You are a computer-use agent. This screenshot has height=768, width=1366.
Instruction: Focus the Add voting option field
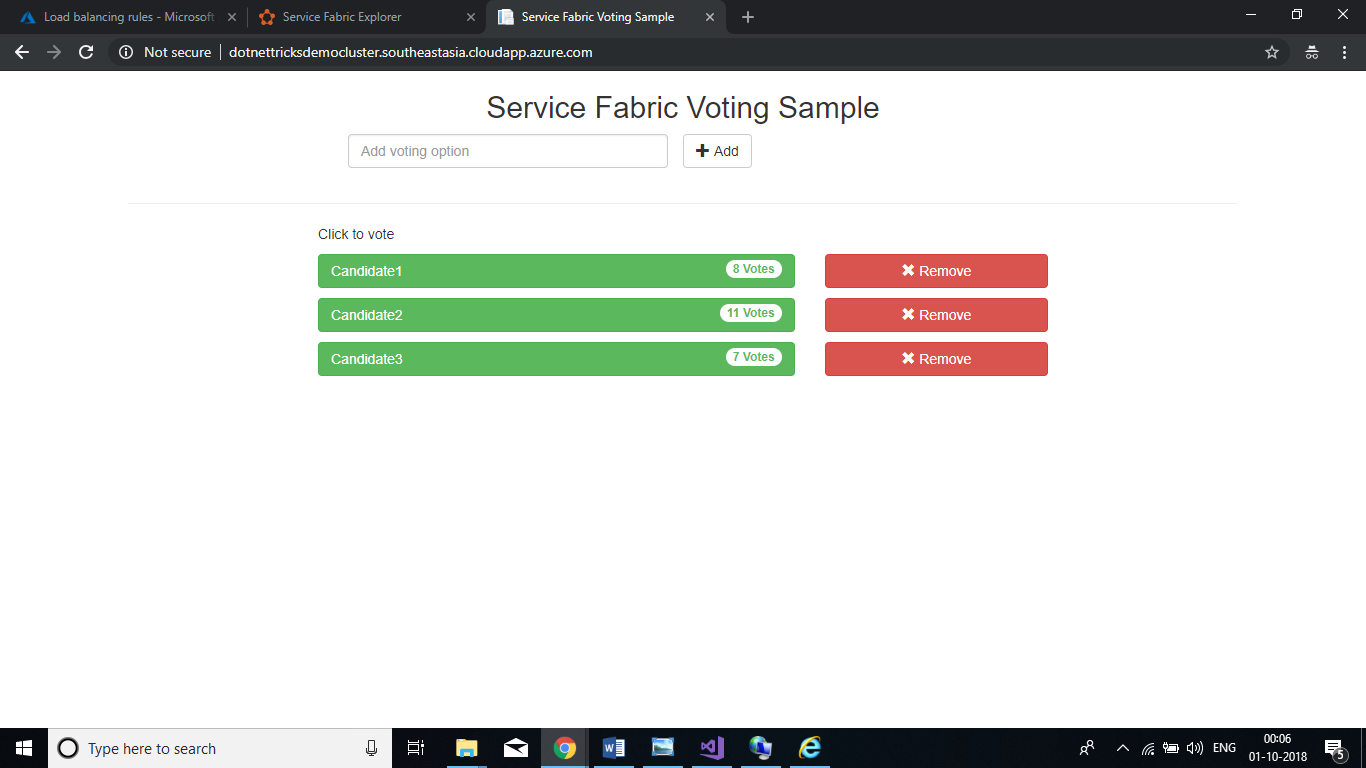coord(508,151)
